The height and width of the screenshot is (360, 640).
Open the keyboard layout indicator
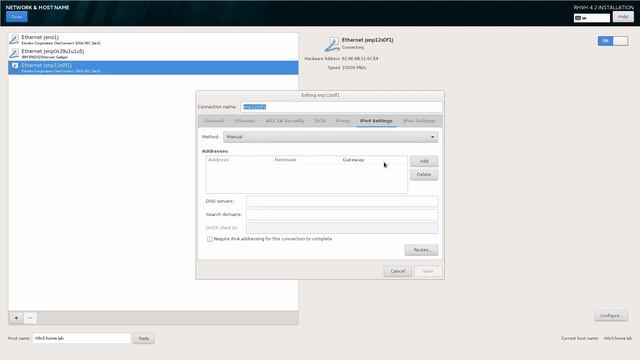[592, 18]
